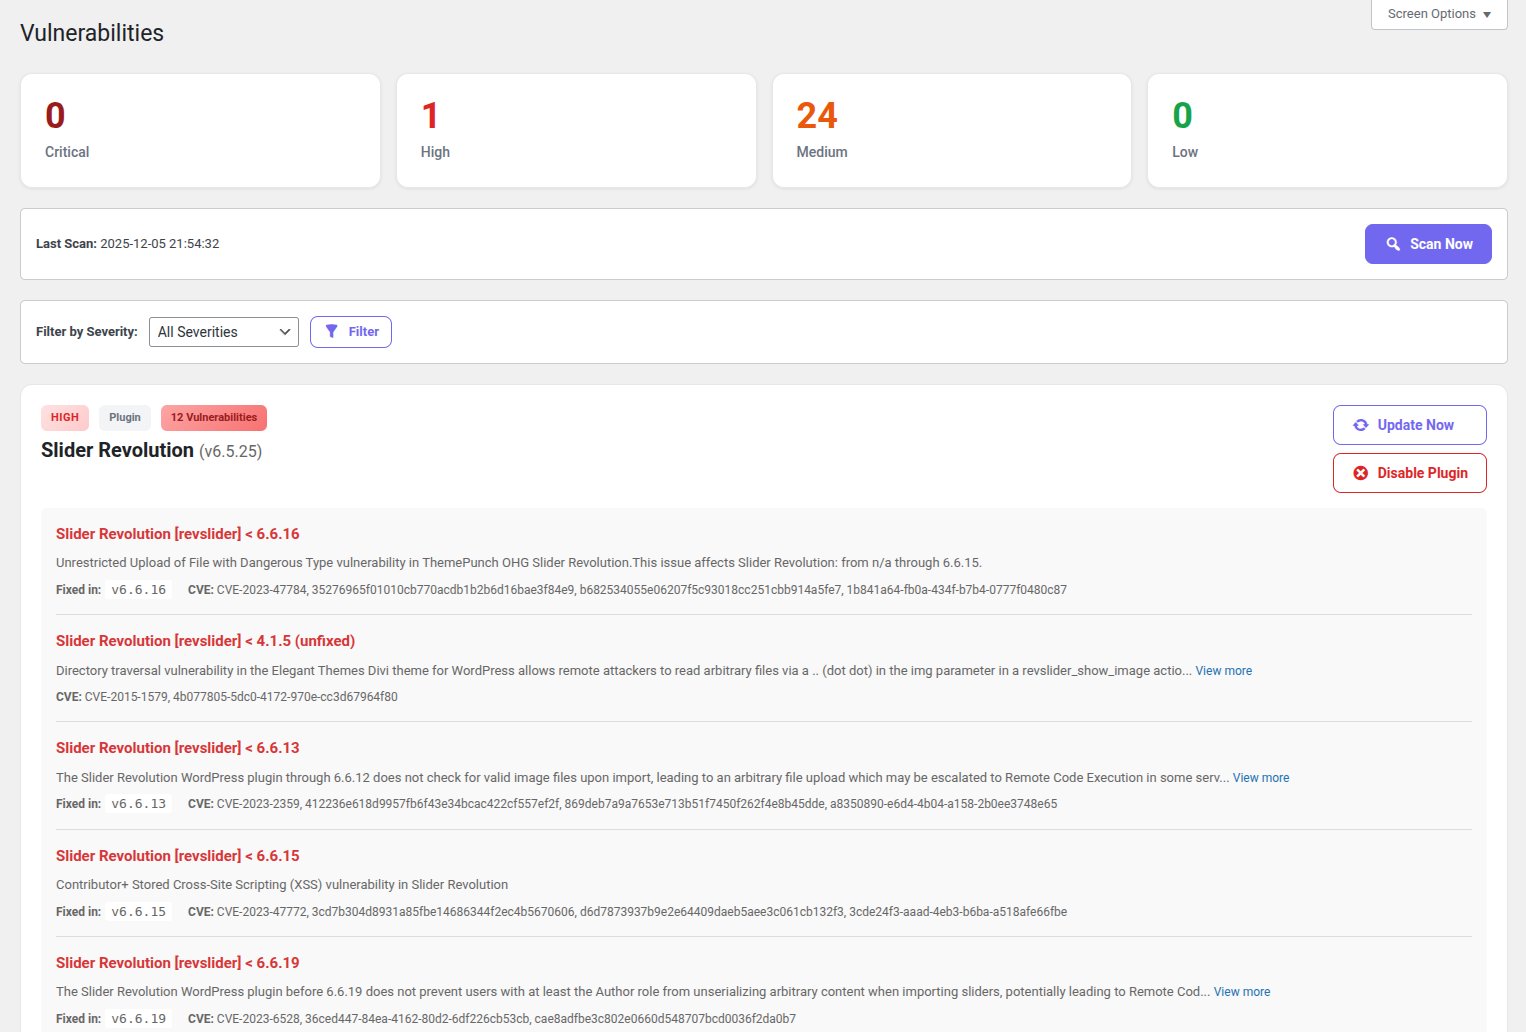
Task: Click the refresh icon on Update Now
Action: tap(1360, 424)
